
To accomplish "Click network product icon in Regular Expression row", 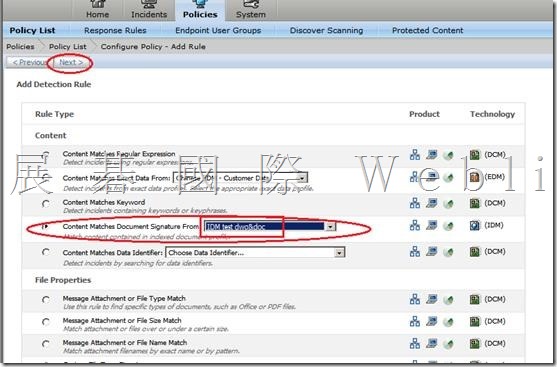I will (x=415, y=155).
